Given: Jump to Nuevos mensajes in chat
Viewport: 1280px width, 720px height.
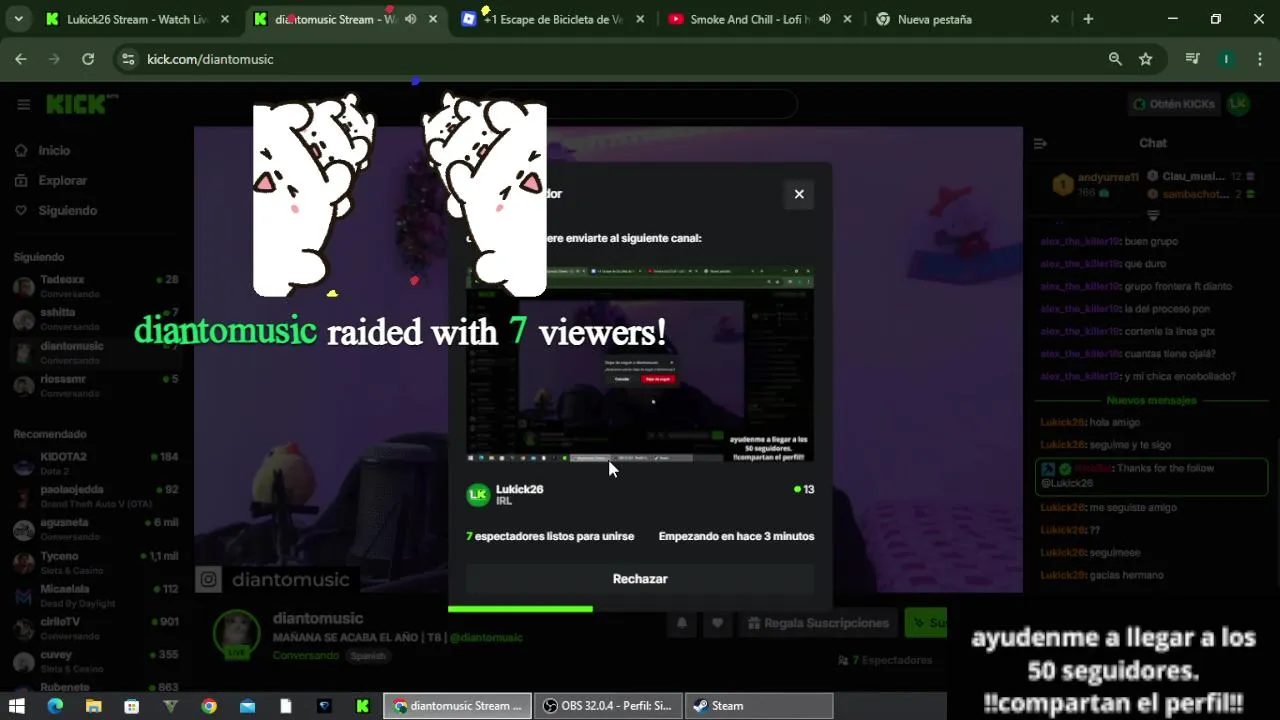Looking at the screenshot, I should pos(1151,400).
